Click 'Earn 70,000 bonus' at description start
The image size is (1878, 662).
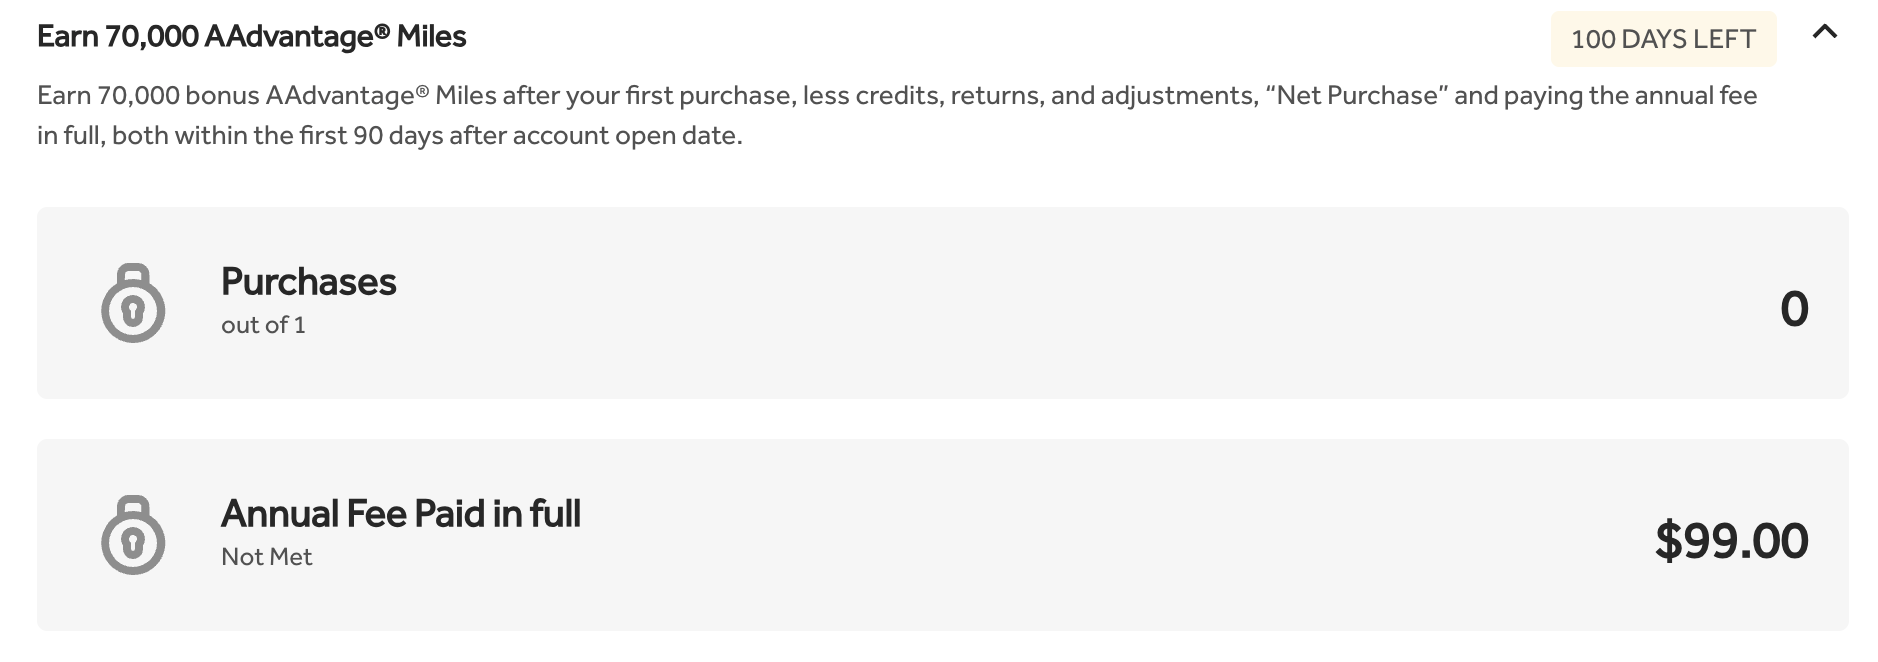click(148, 96)
